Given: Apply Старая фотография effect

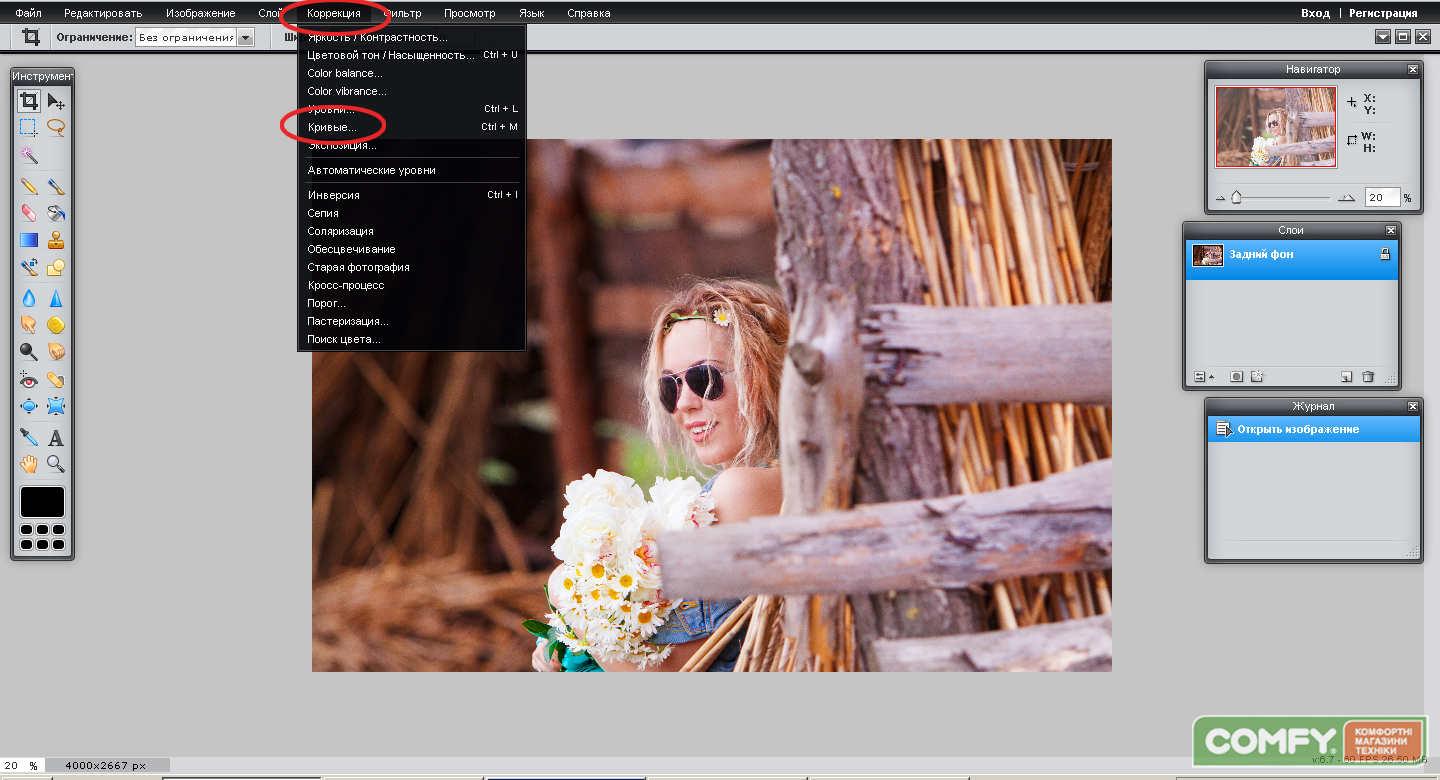Looking at the screenshot, I should pos(412,267).
